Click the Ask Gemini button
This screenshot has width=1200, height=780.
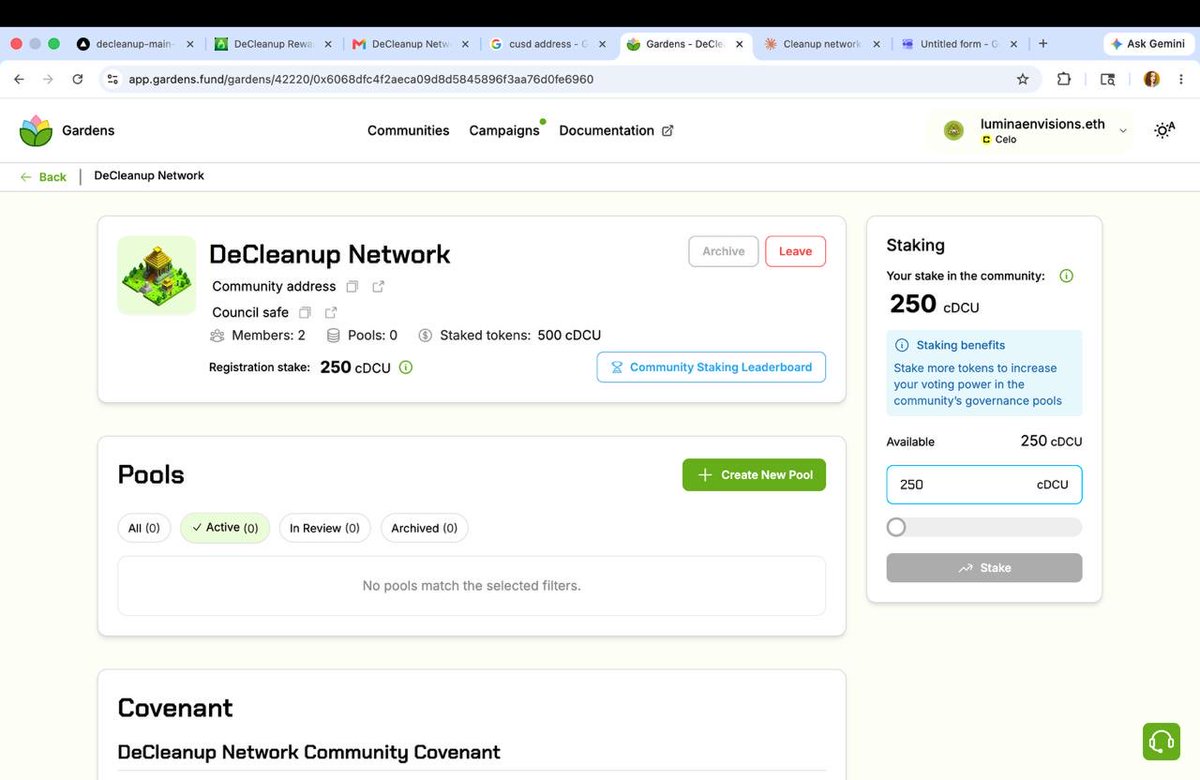[1148, 44]
